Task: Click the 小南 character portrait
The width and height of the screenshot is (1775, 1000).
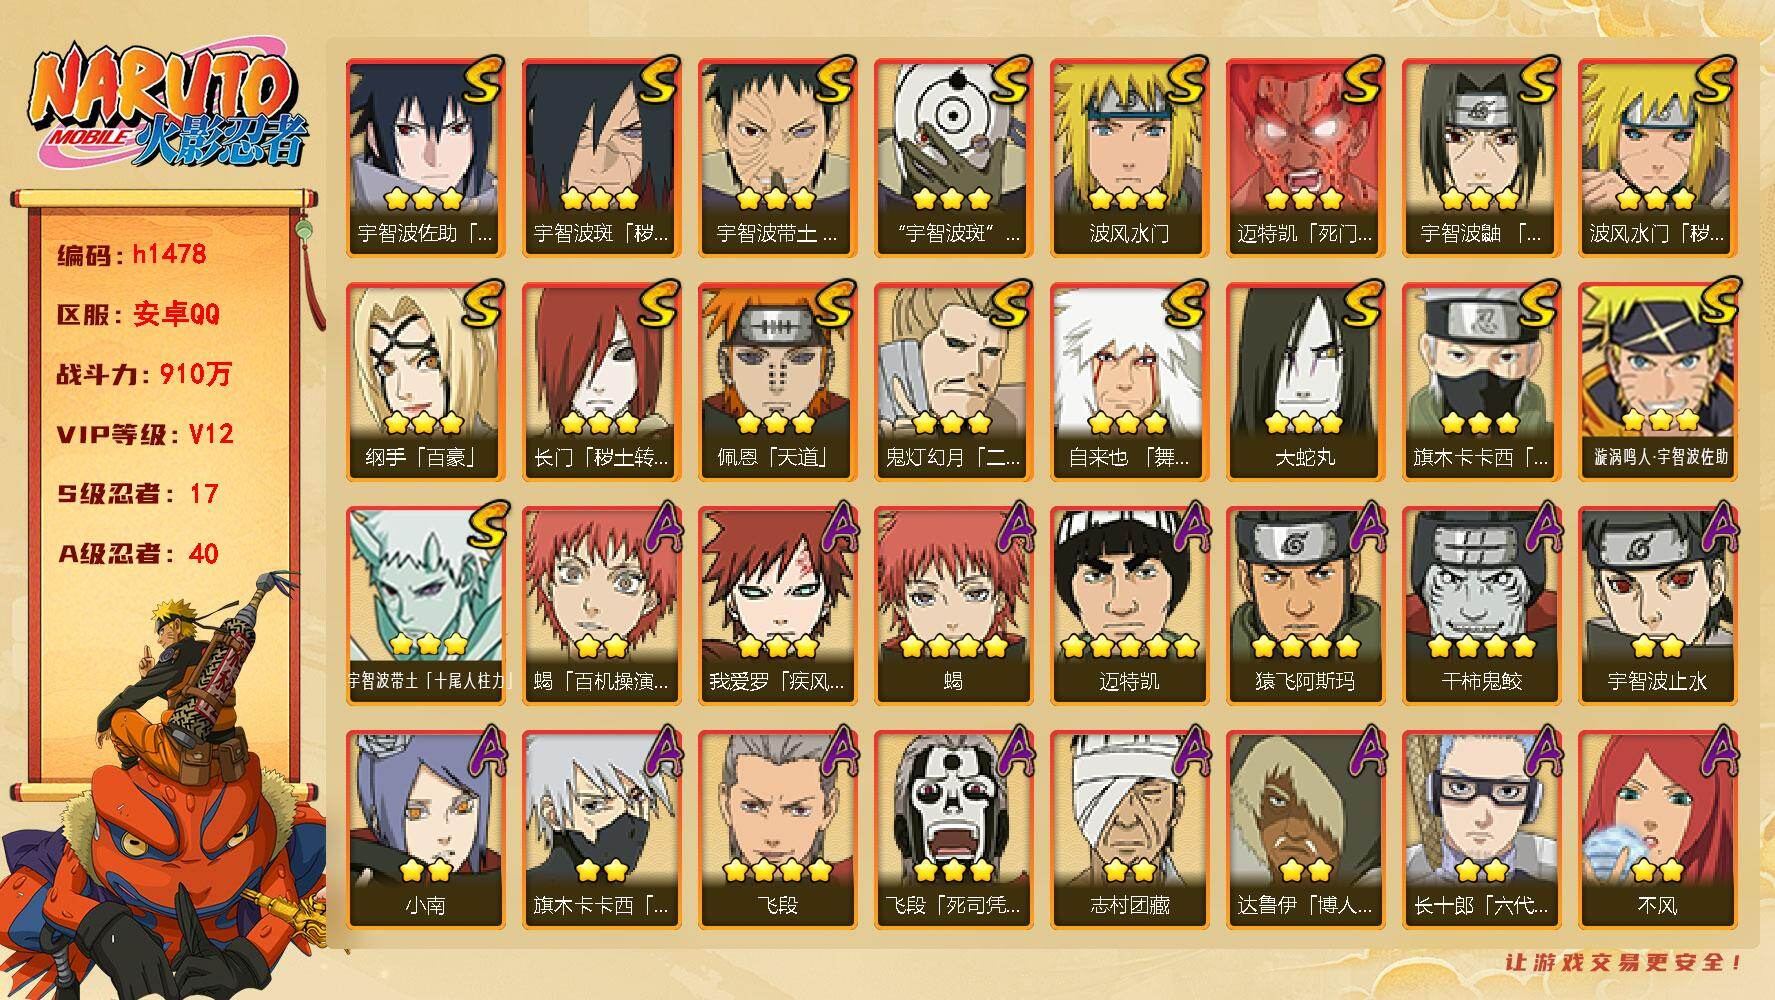Action: [425, 830]
